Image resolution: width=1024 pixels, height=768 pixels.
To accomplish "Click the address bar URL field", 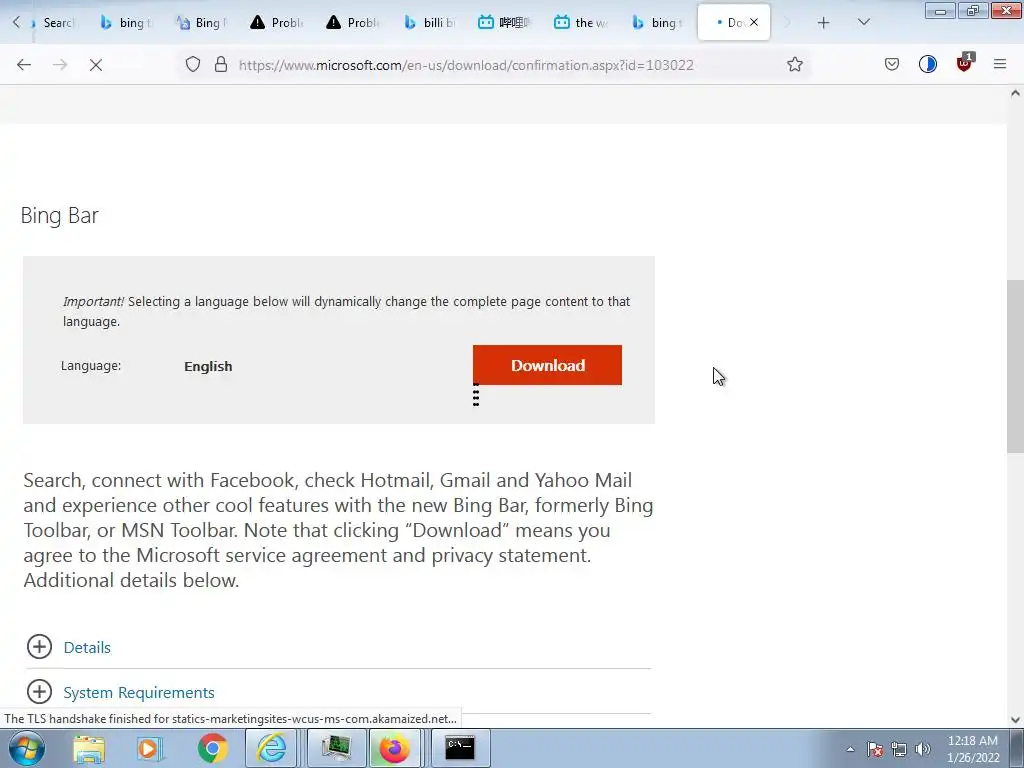I will point(496,65).
